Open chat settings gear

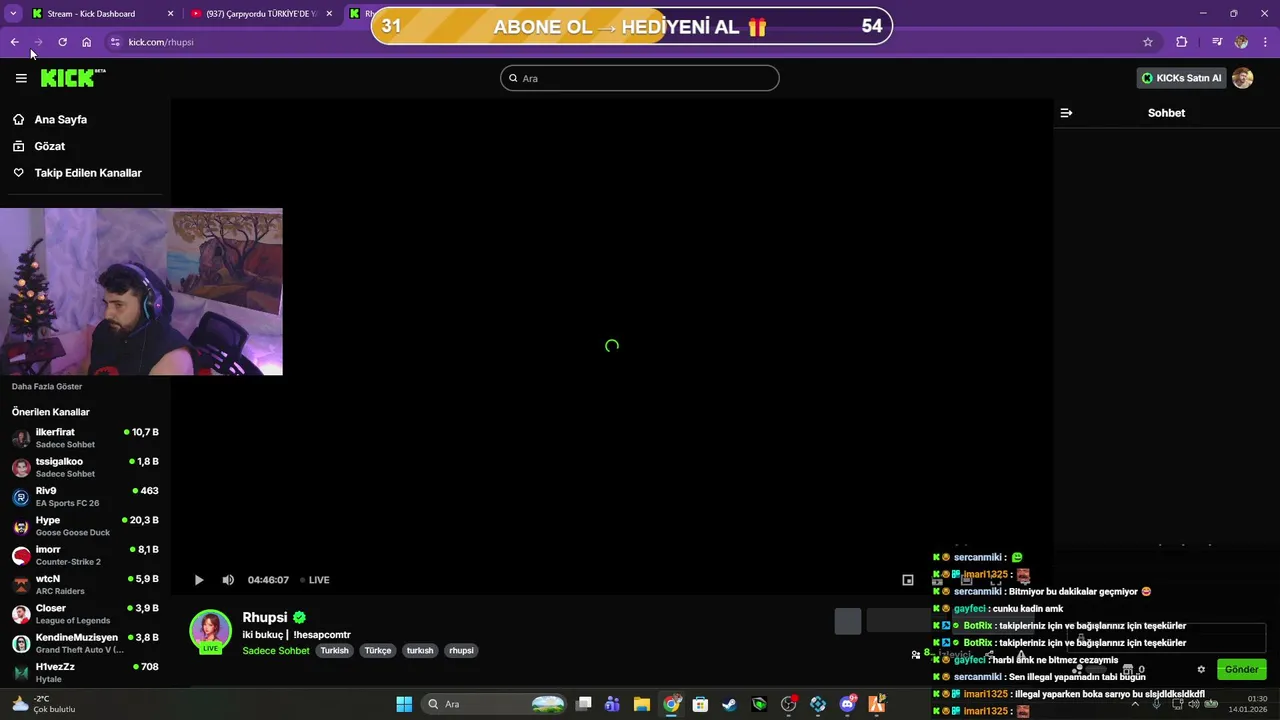click(x=1201, y=669)
